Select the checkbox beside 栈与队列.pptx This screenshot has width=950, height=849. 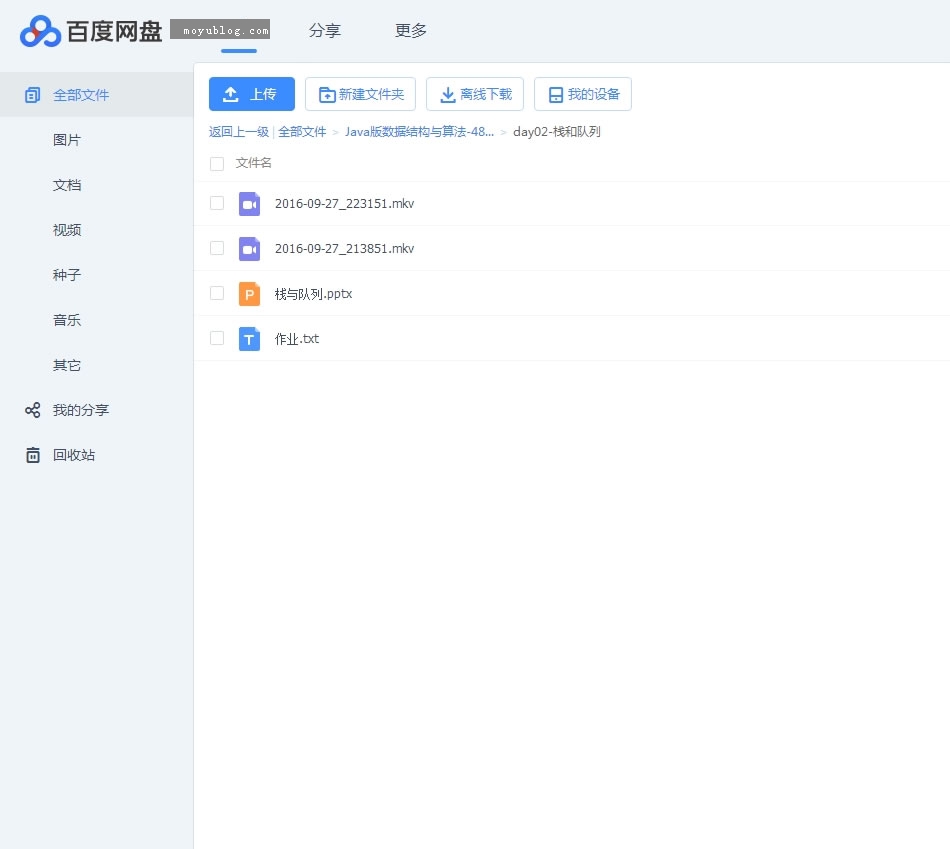coord(217,293)
